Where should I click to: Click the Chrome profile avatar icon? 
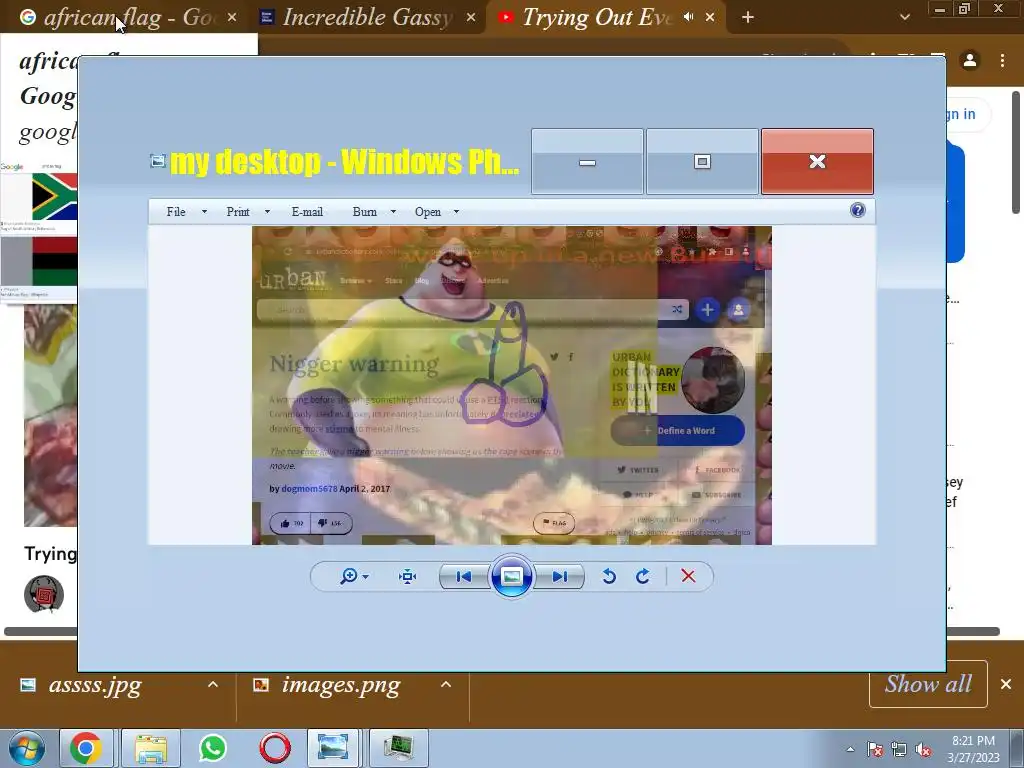[x=970, y=60]
